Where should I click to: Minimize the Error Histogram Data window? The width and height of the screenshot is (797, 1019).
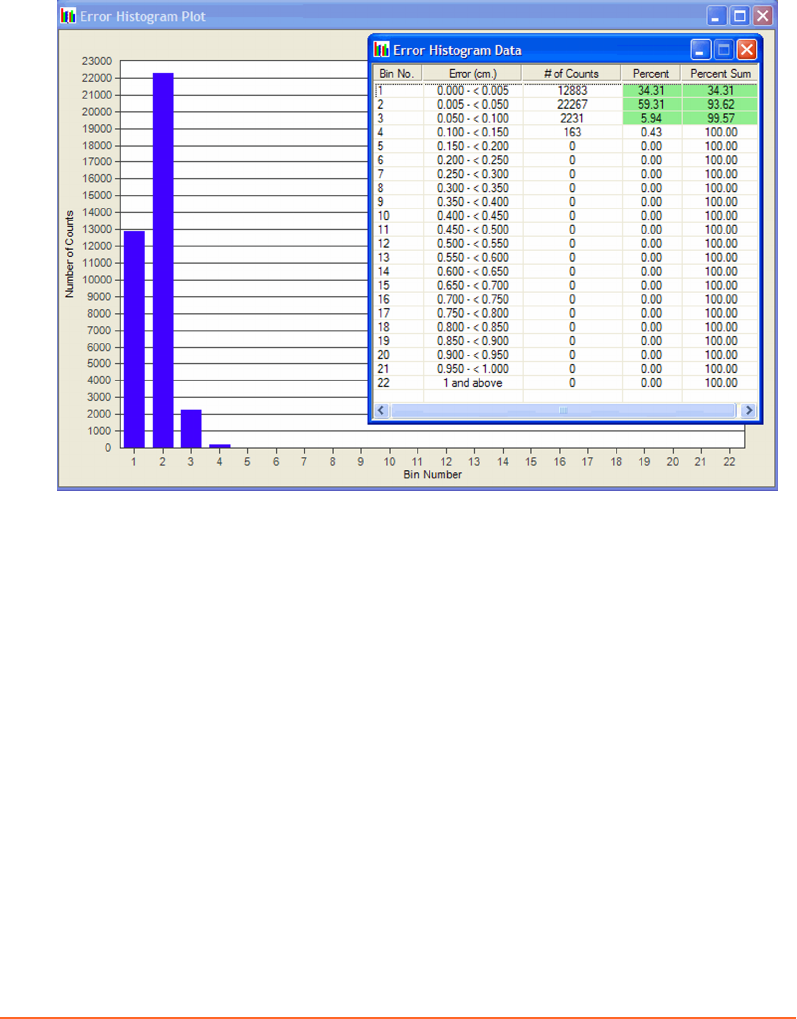(x=700, y=50)
